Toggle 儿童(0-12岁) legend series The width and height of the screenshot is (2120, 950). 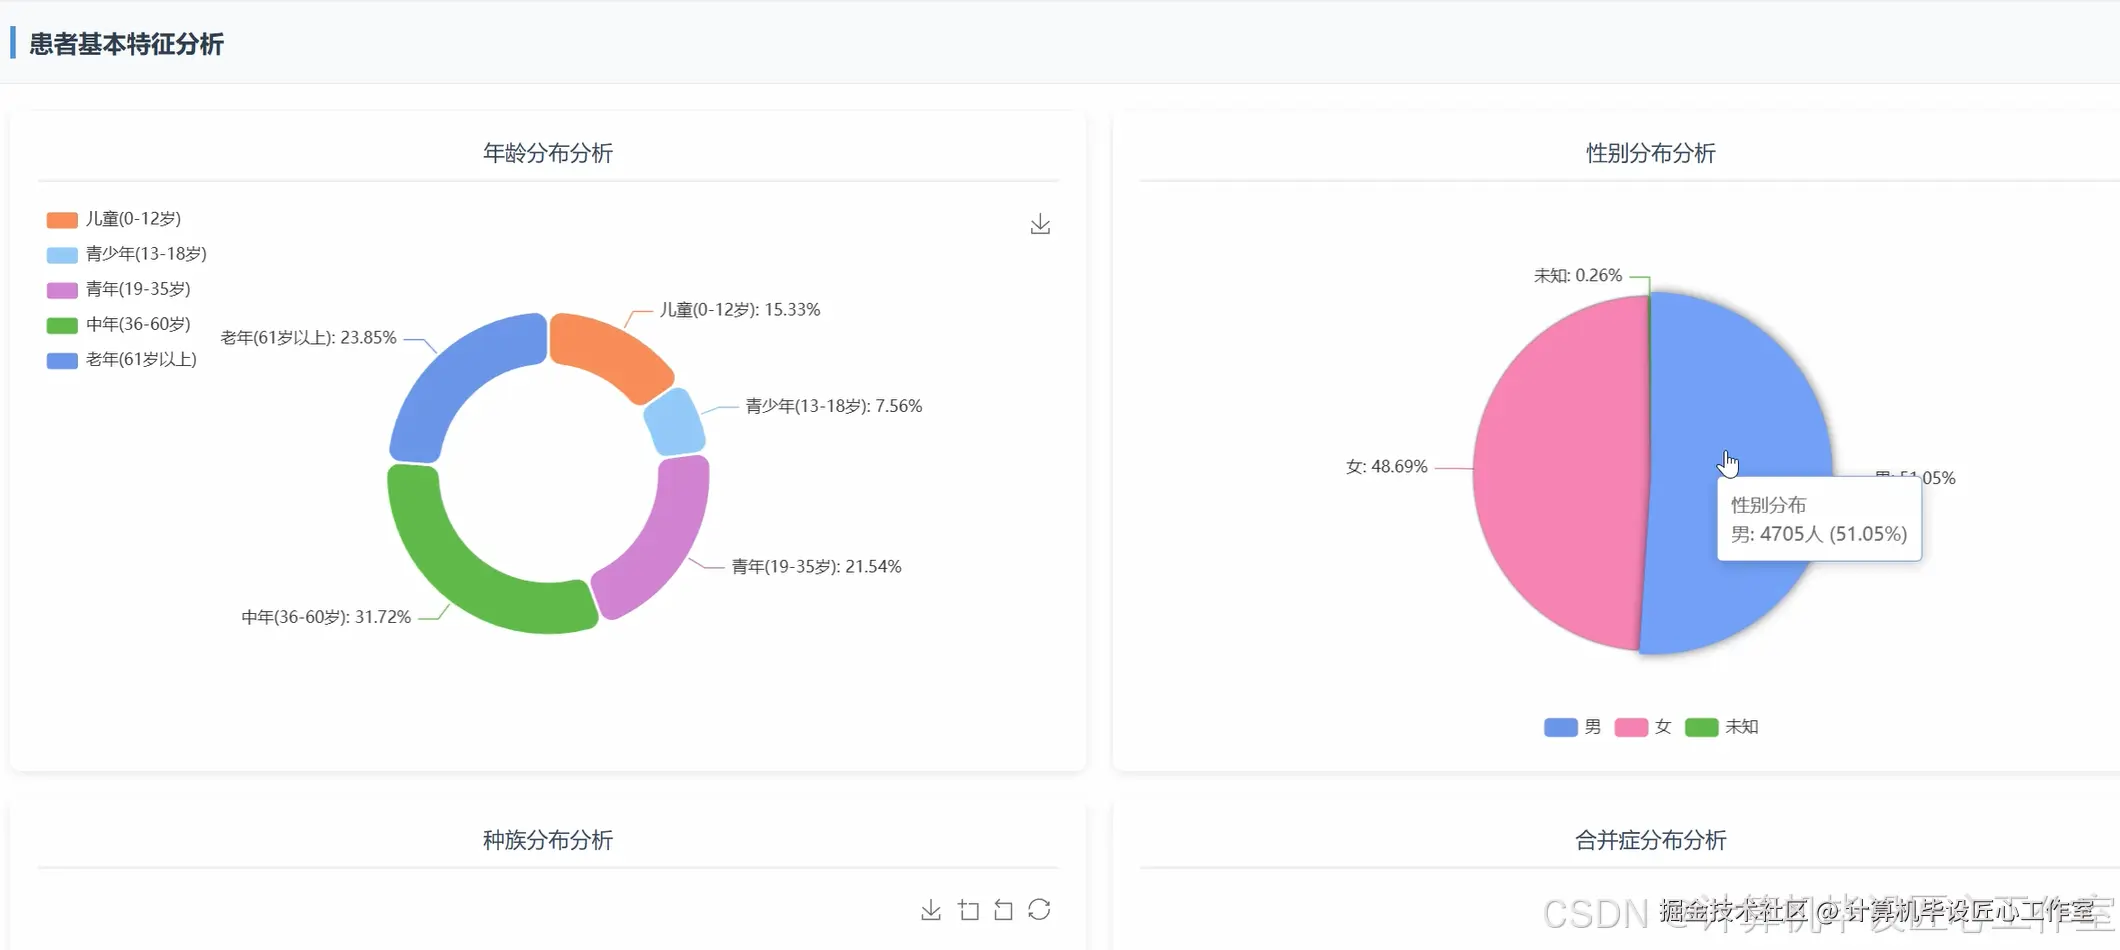(114, 219)
